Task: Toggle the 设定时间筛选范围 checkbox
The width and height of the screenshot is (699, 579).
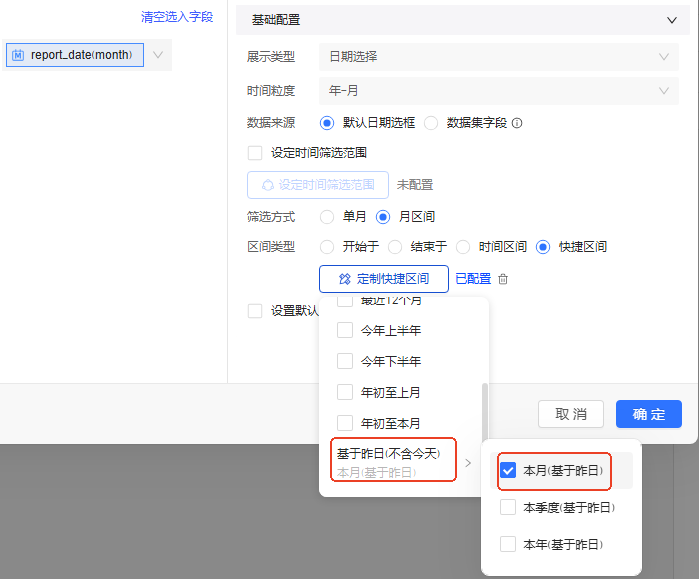Action: tap(255, 153)
